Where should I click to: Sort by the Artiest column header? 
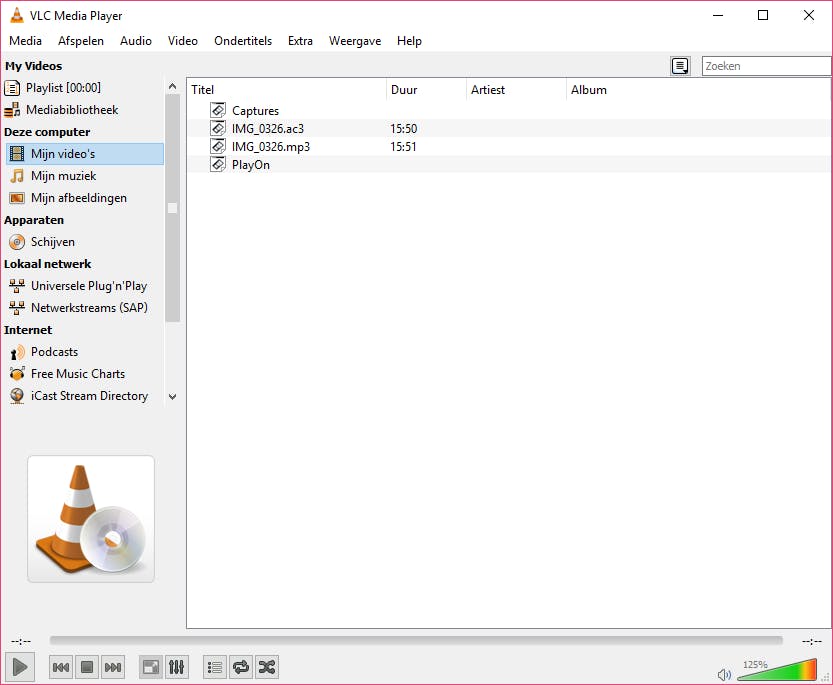pos(516,90)
